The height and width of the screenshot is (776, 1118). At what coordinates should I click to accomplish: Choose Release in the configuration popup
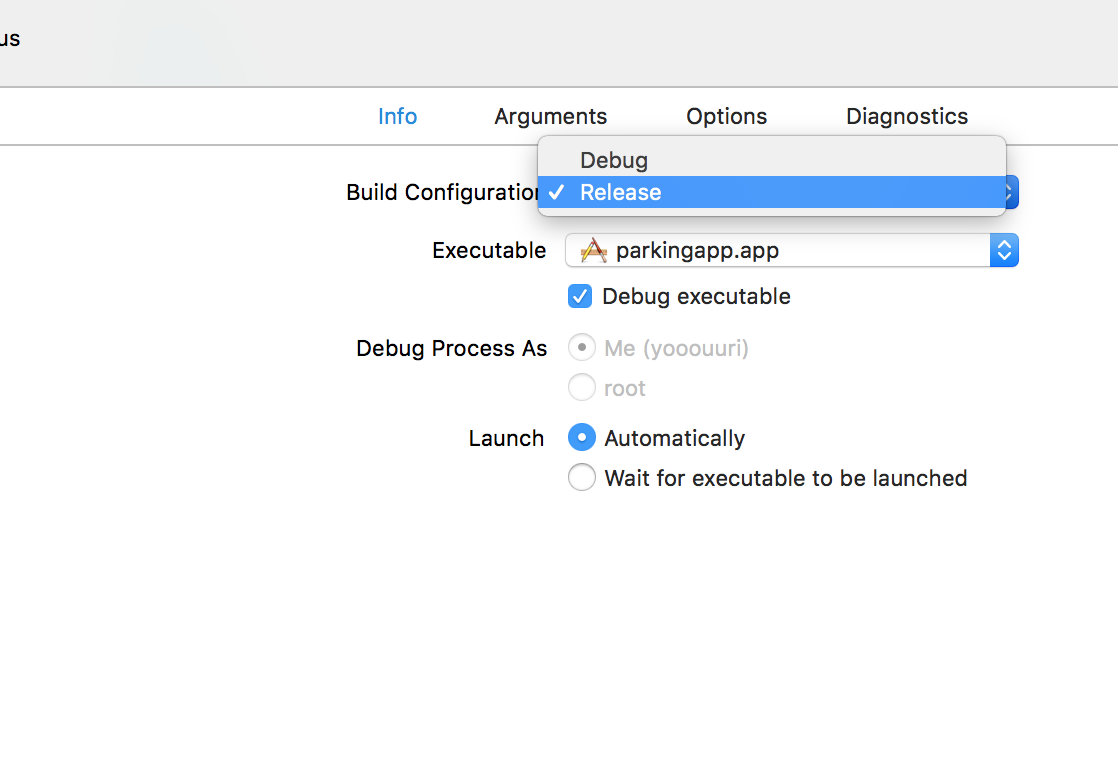(620, 192)
